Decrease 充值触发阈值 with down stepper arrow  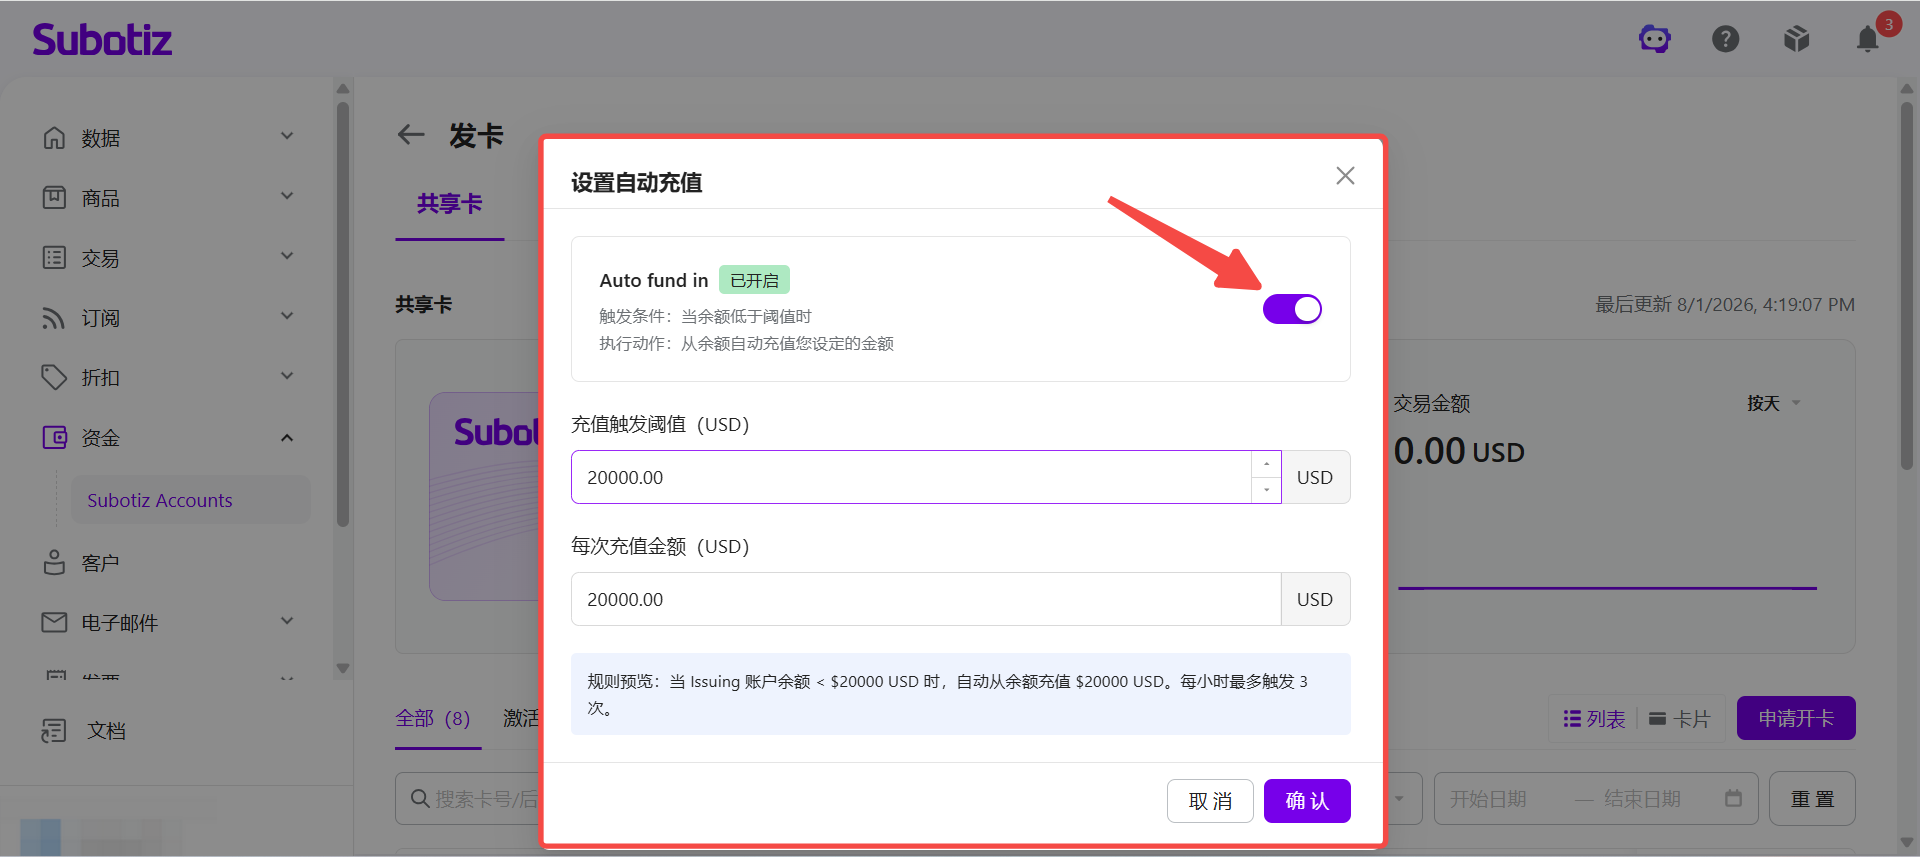coord(1266,490)
